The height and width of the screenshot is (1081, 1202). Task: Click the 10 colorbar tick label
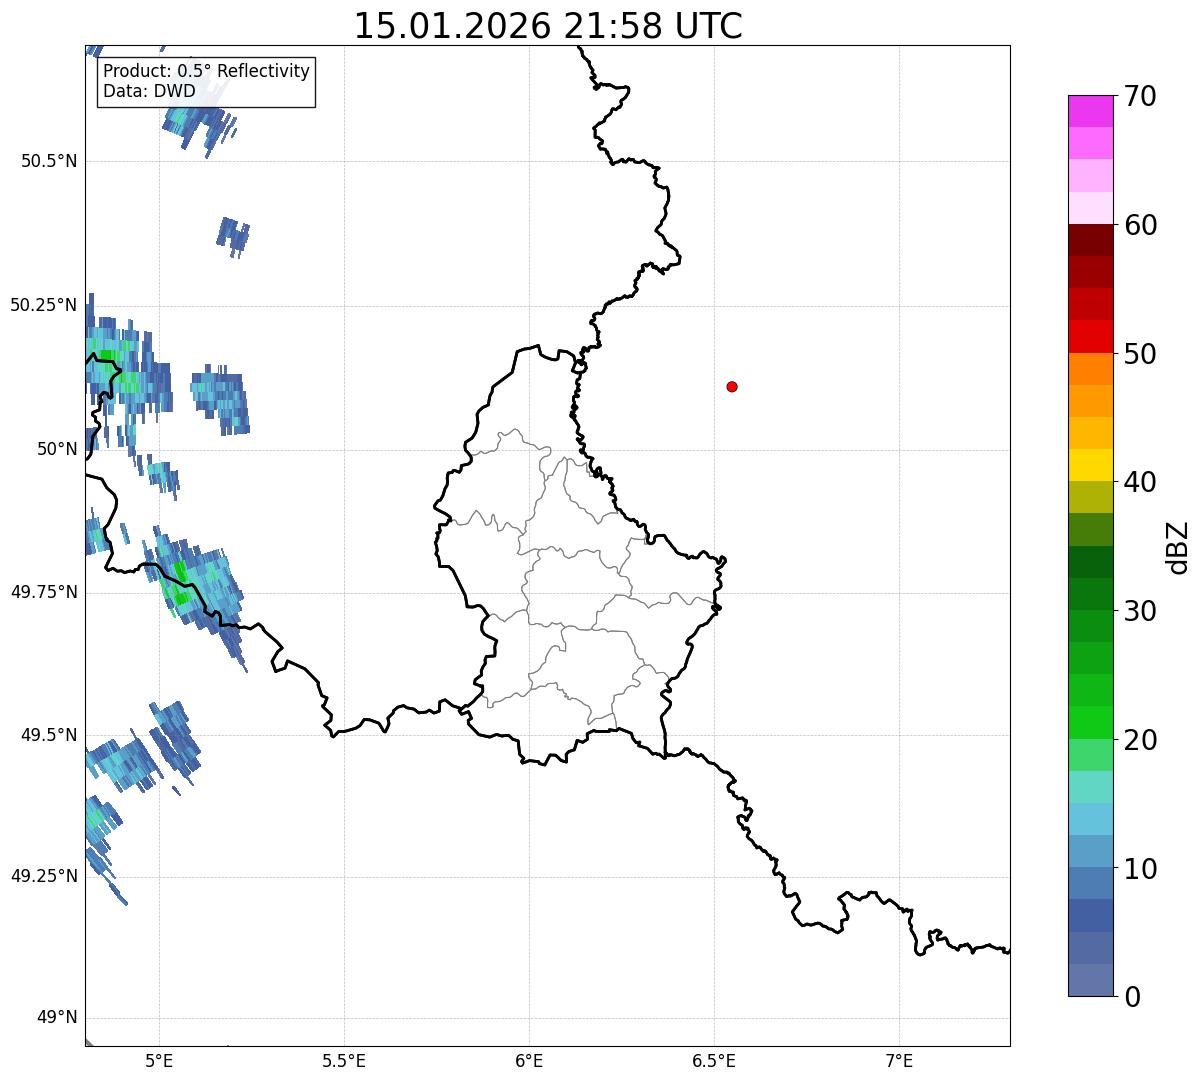pyautogui.click(x=1140, y=869)
